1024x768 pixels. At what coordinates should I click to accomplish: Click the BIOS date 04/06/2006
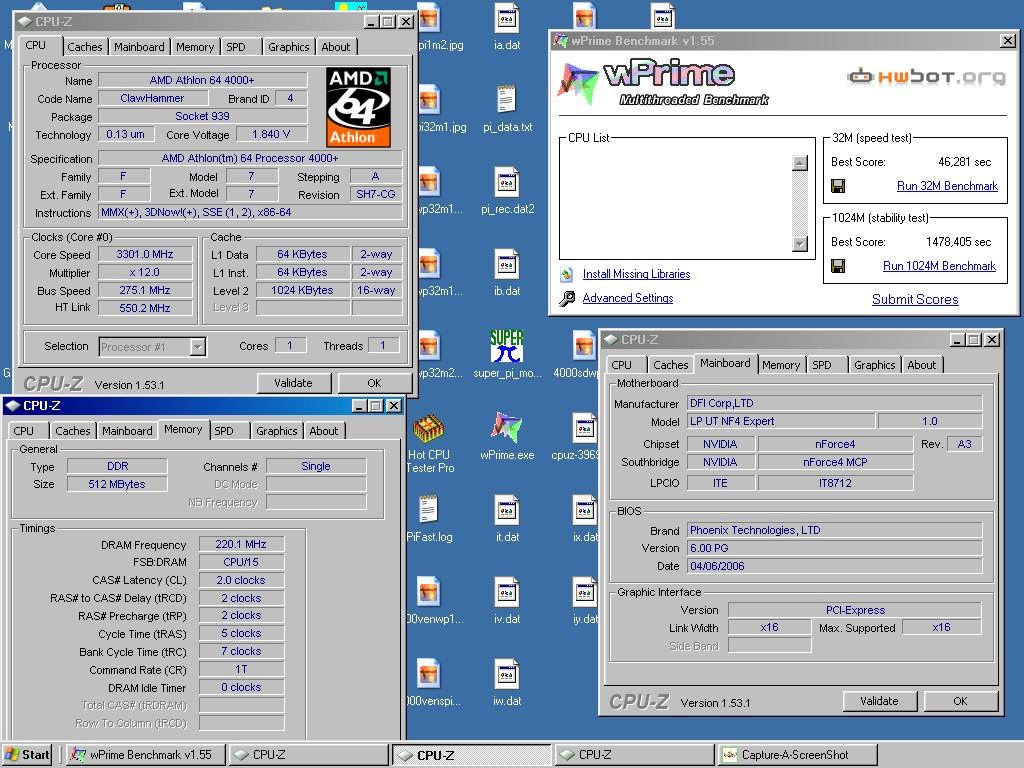pyautogui.click(x=835, y=566)
